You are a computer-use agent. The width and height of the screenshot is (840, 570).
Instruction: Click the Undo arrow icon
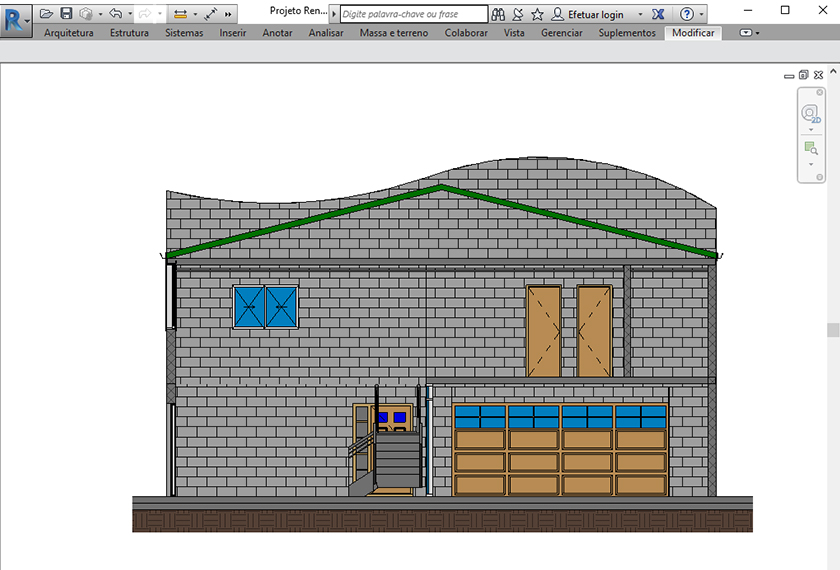pos(115,14)
